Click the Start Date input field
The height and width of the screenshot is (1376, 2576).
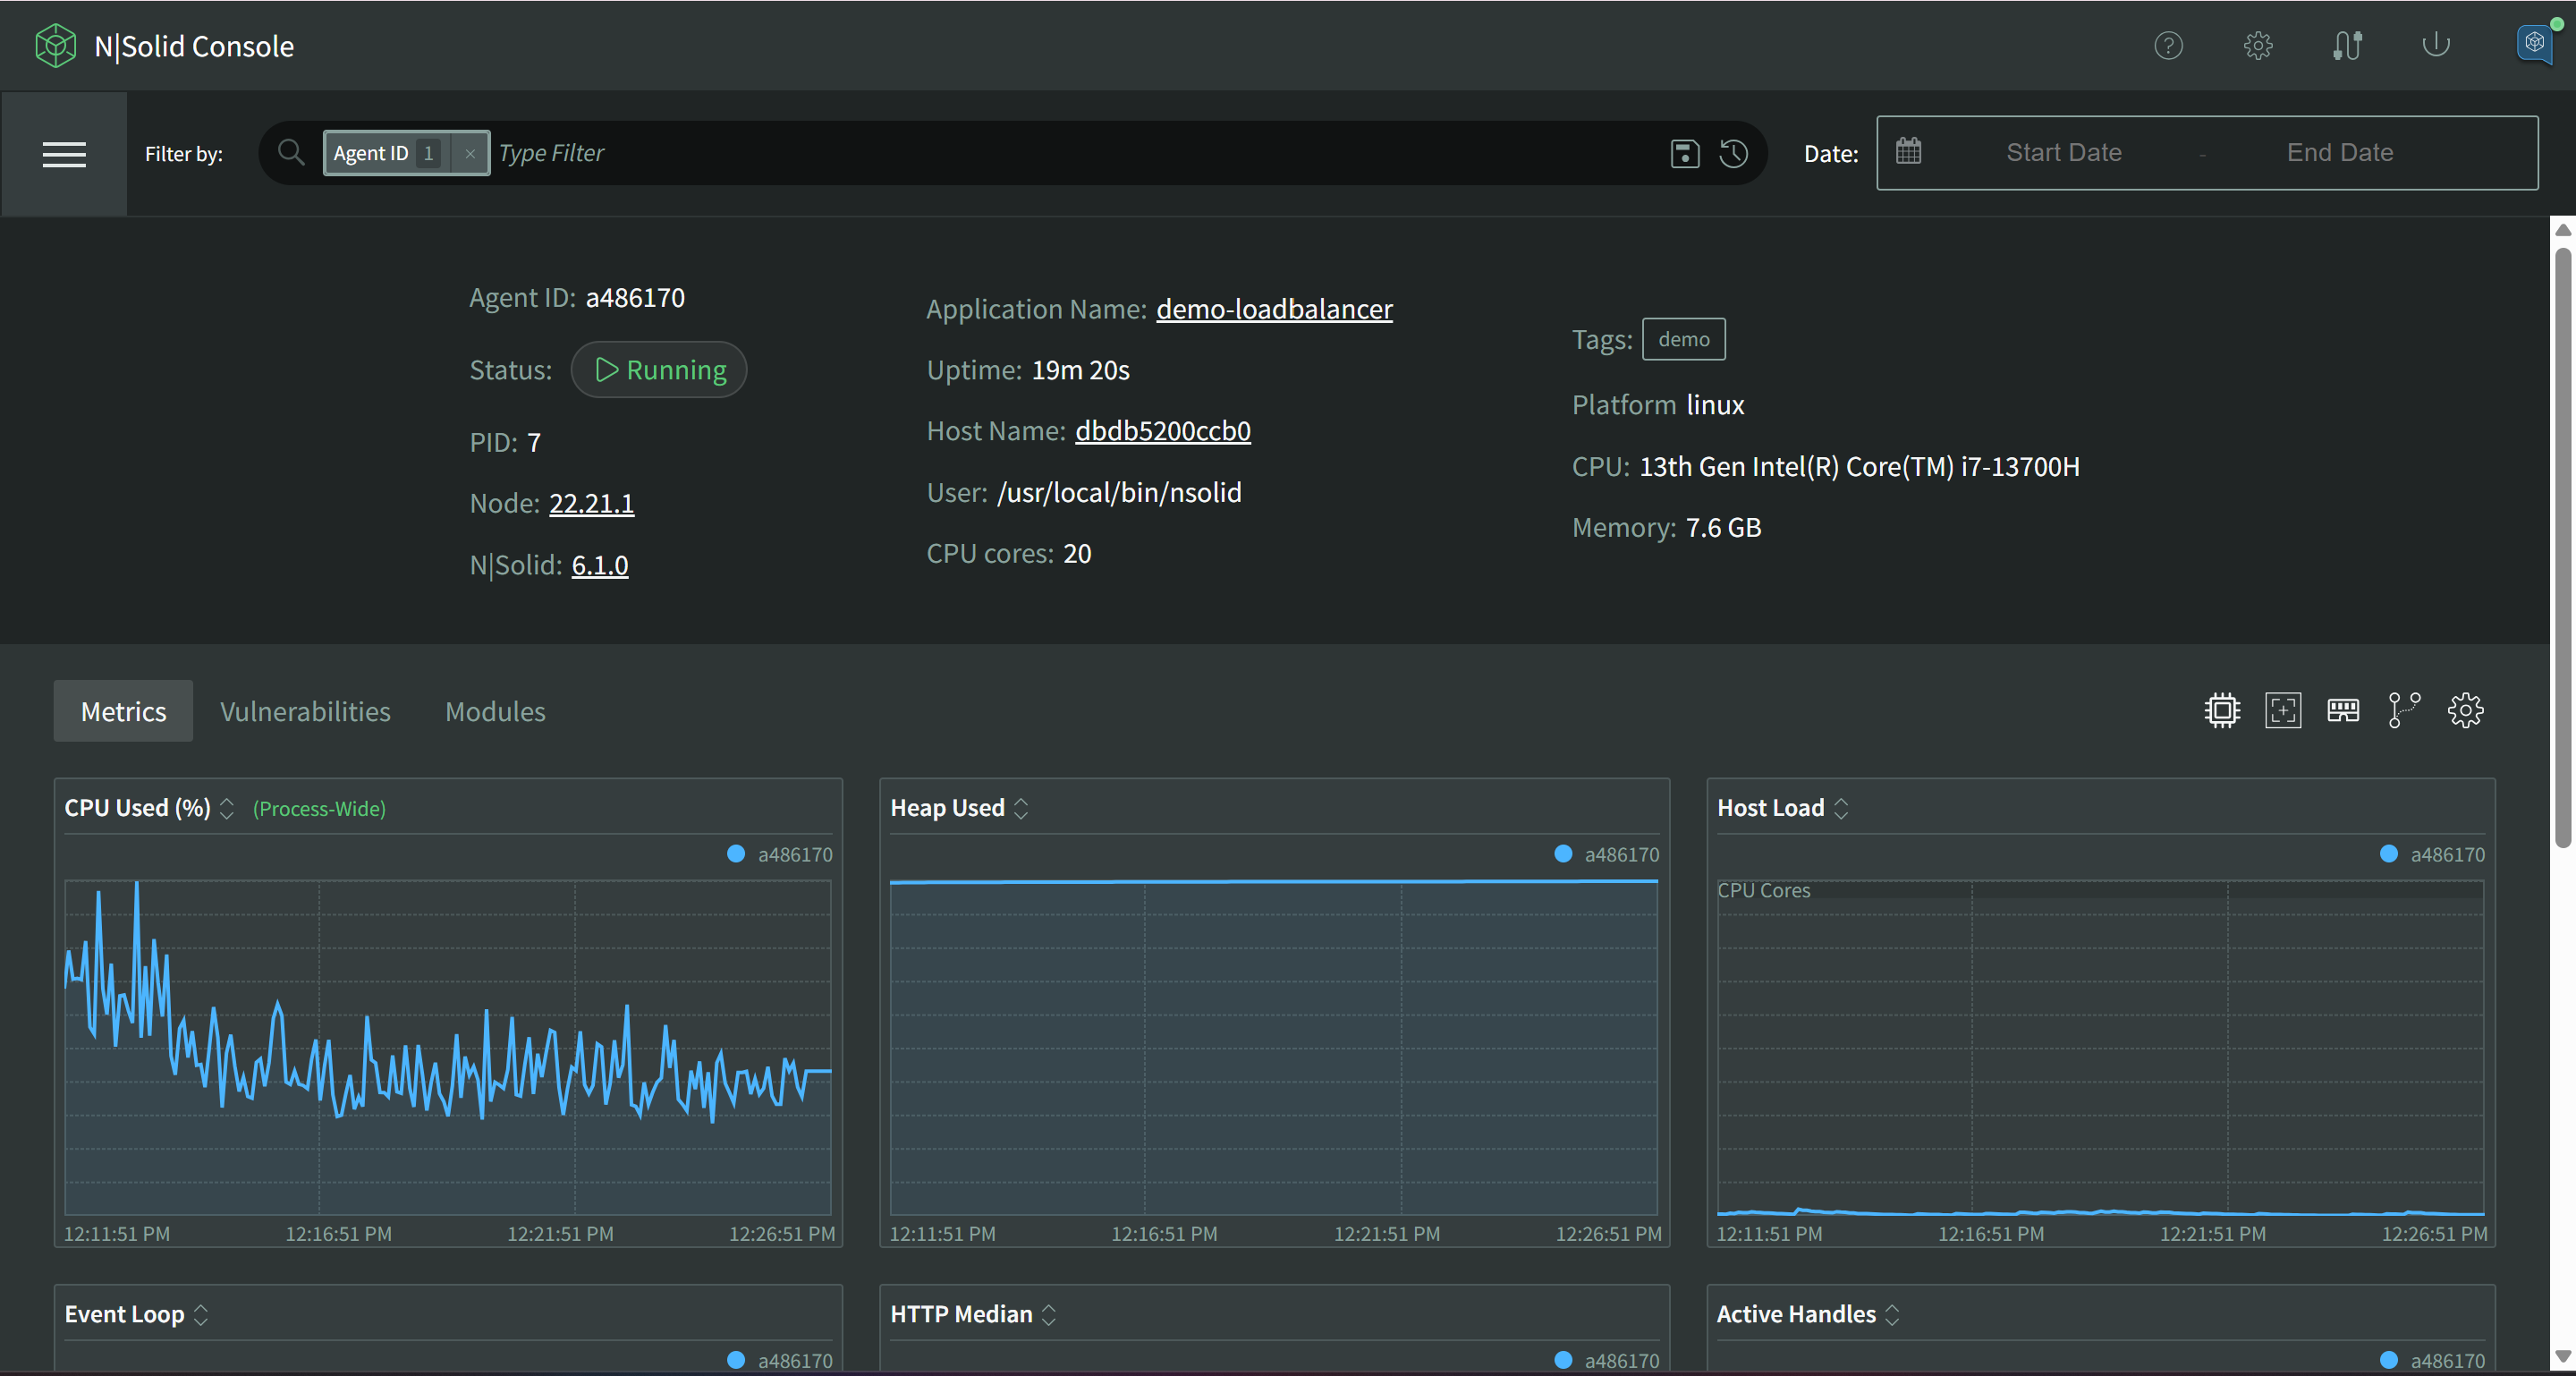2063,152
